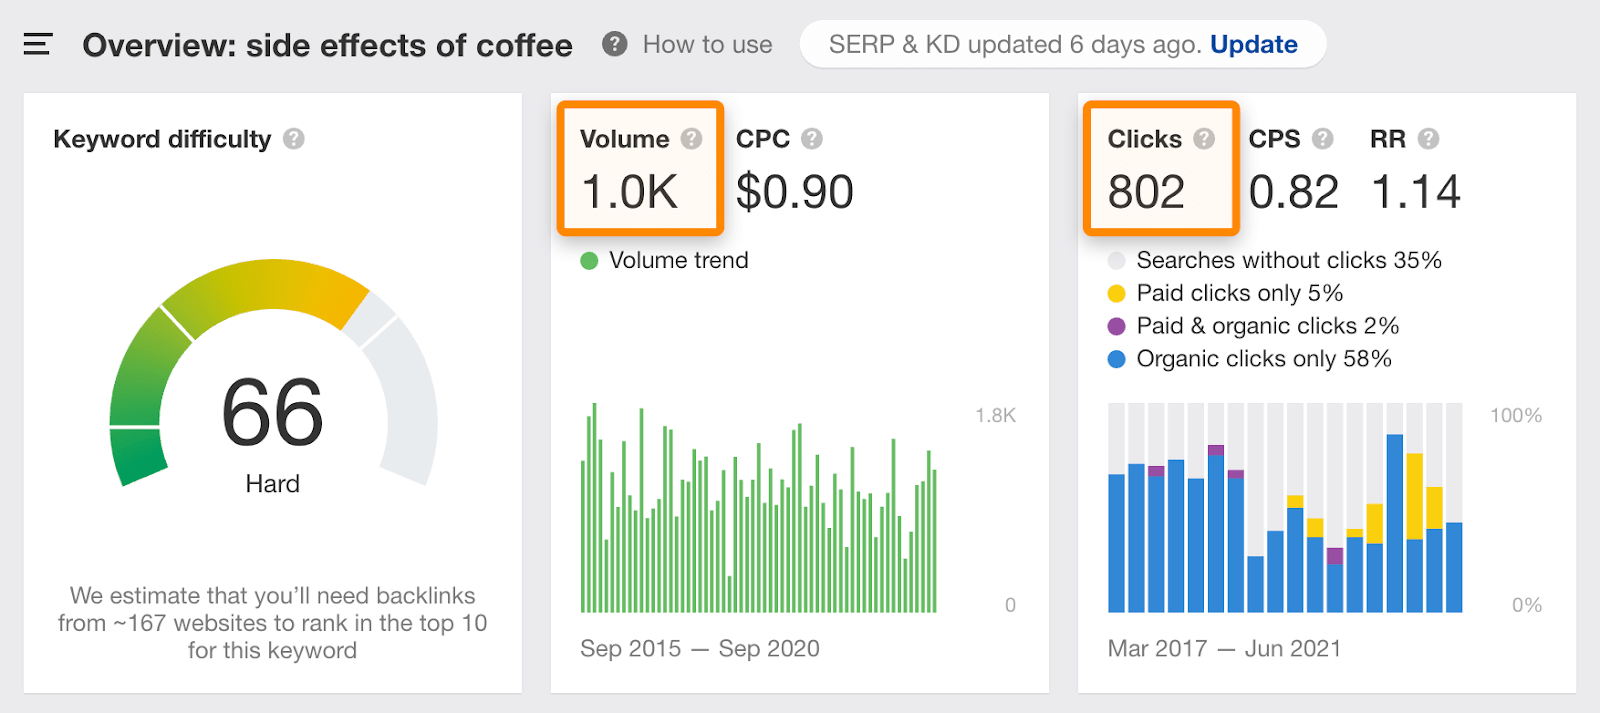Click the Clicks help question icon
The image size is (1600, 713).
point(1204,139)
